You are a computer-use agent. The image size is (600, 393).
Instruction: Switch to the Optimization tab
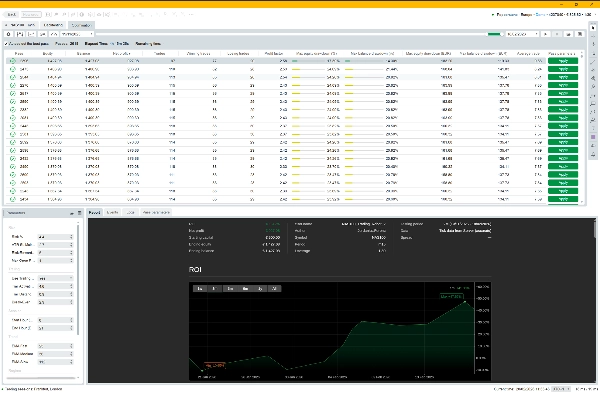click(x=81, y=25)
